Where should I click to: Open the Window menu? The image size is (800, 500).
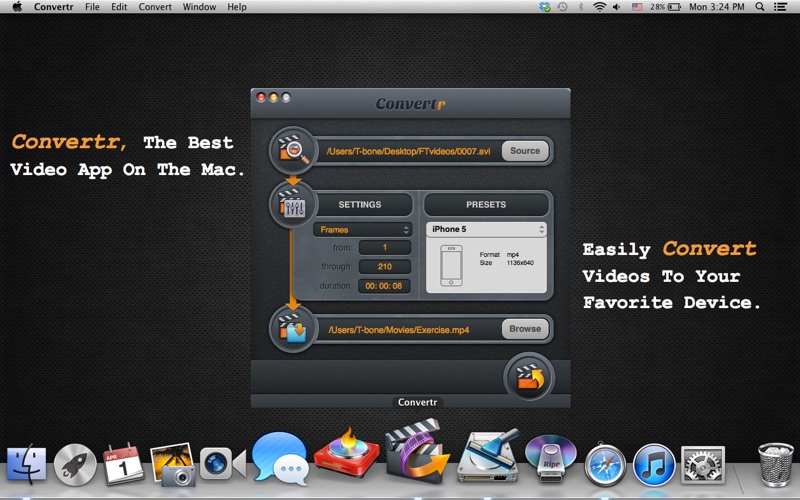(199, 7)
